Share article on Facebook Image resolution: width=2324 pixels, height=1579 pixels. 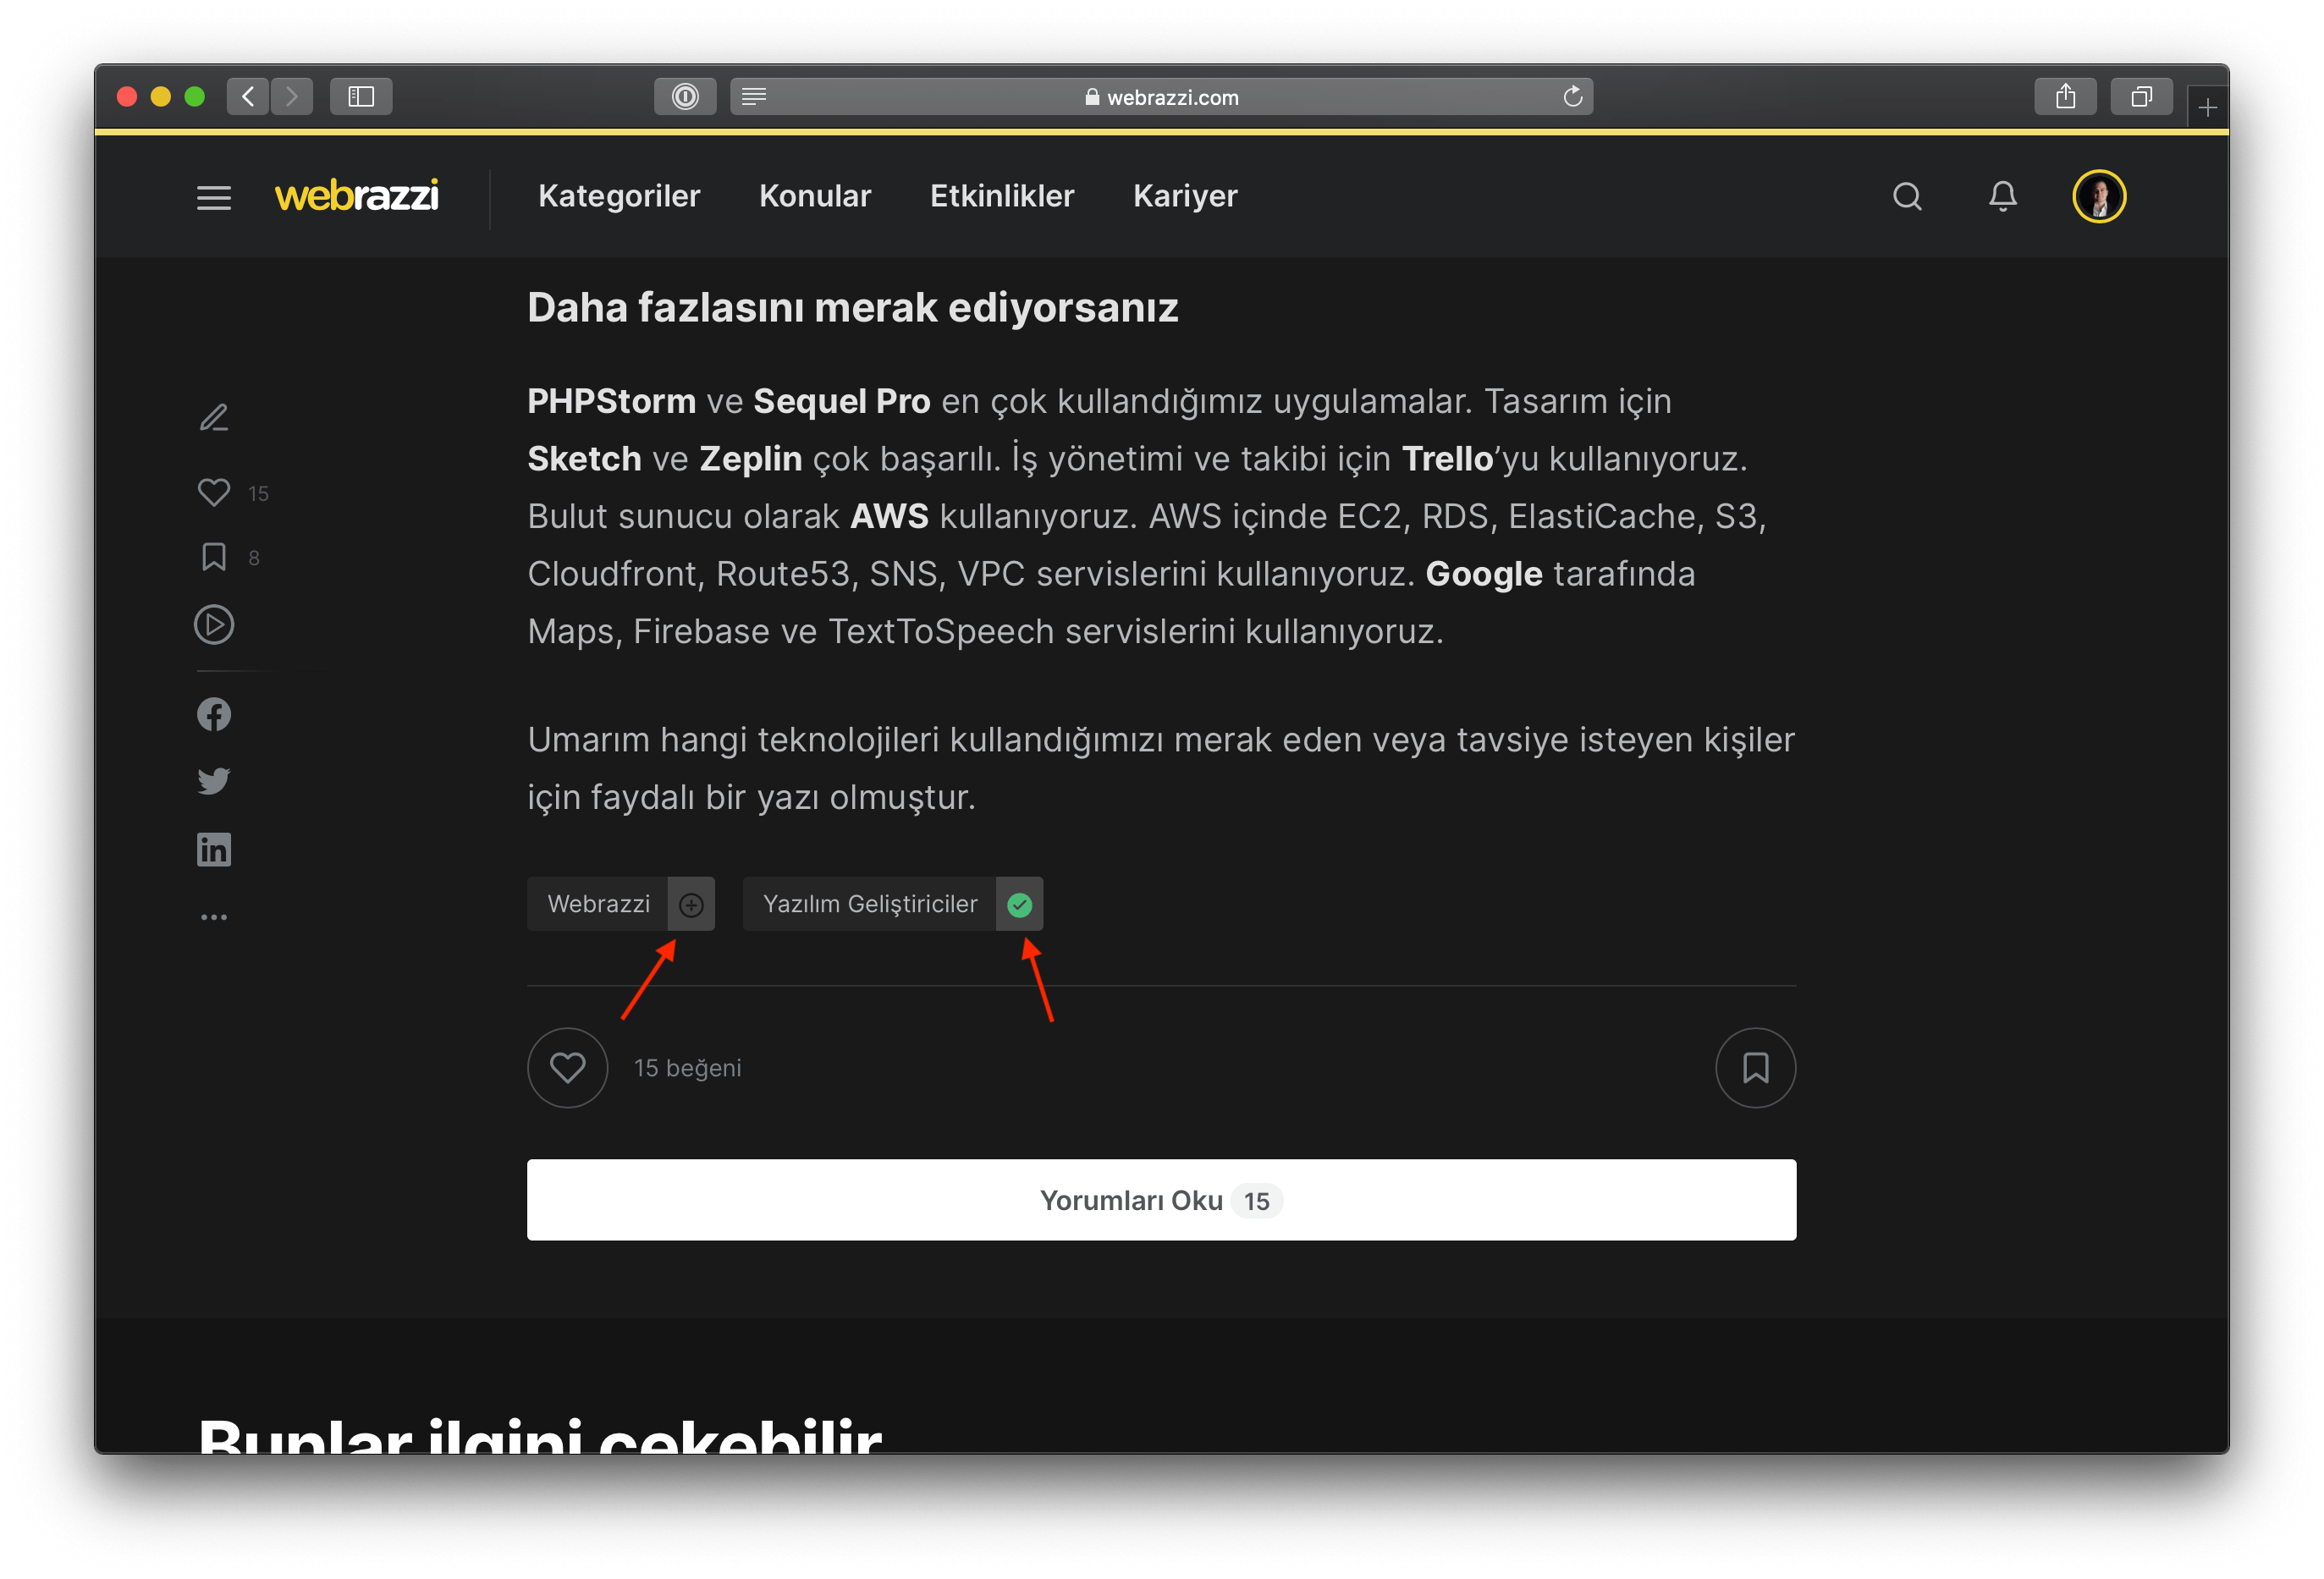[214, 714]
